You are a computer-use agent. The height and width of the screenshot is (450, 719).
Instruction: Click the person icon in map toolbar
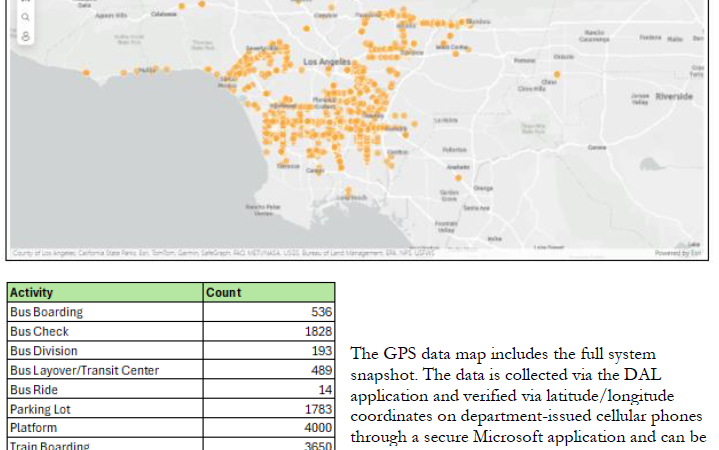click(25, 36)
